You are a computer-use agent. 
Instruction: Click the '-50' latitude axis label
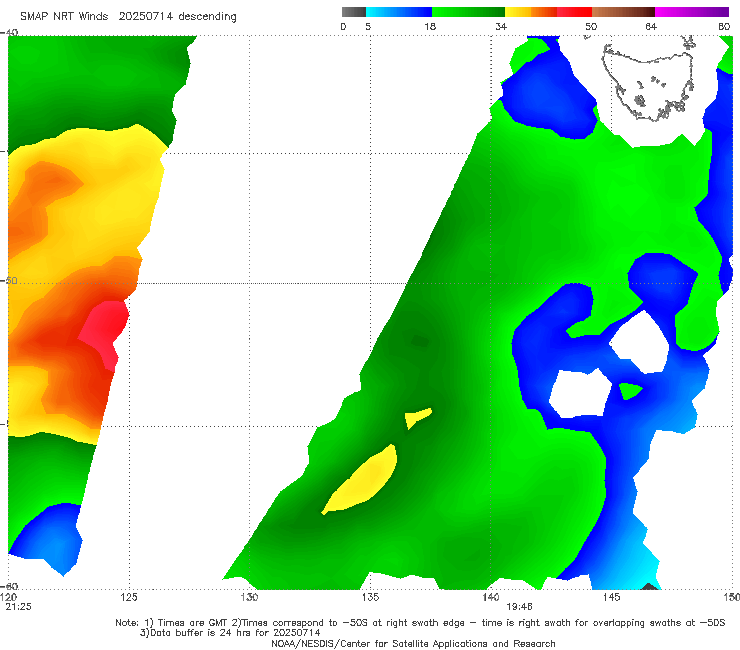[x=9, y=280]
